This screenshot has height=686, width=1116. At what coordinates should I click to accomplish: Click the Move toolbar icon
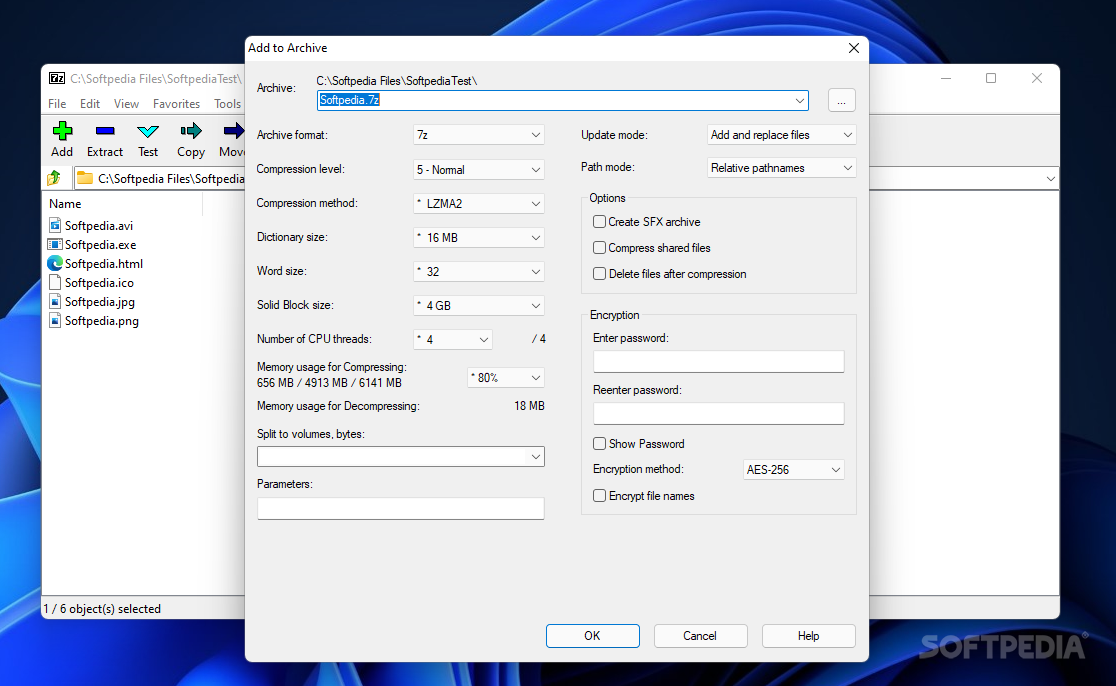[233, 131]
